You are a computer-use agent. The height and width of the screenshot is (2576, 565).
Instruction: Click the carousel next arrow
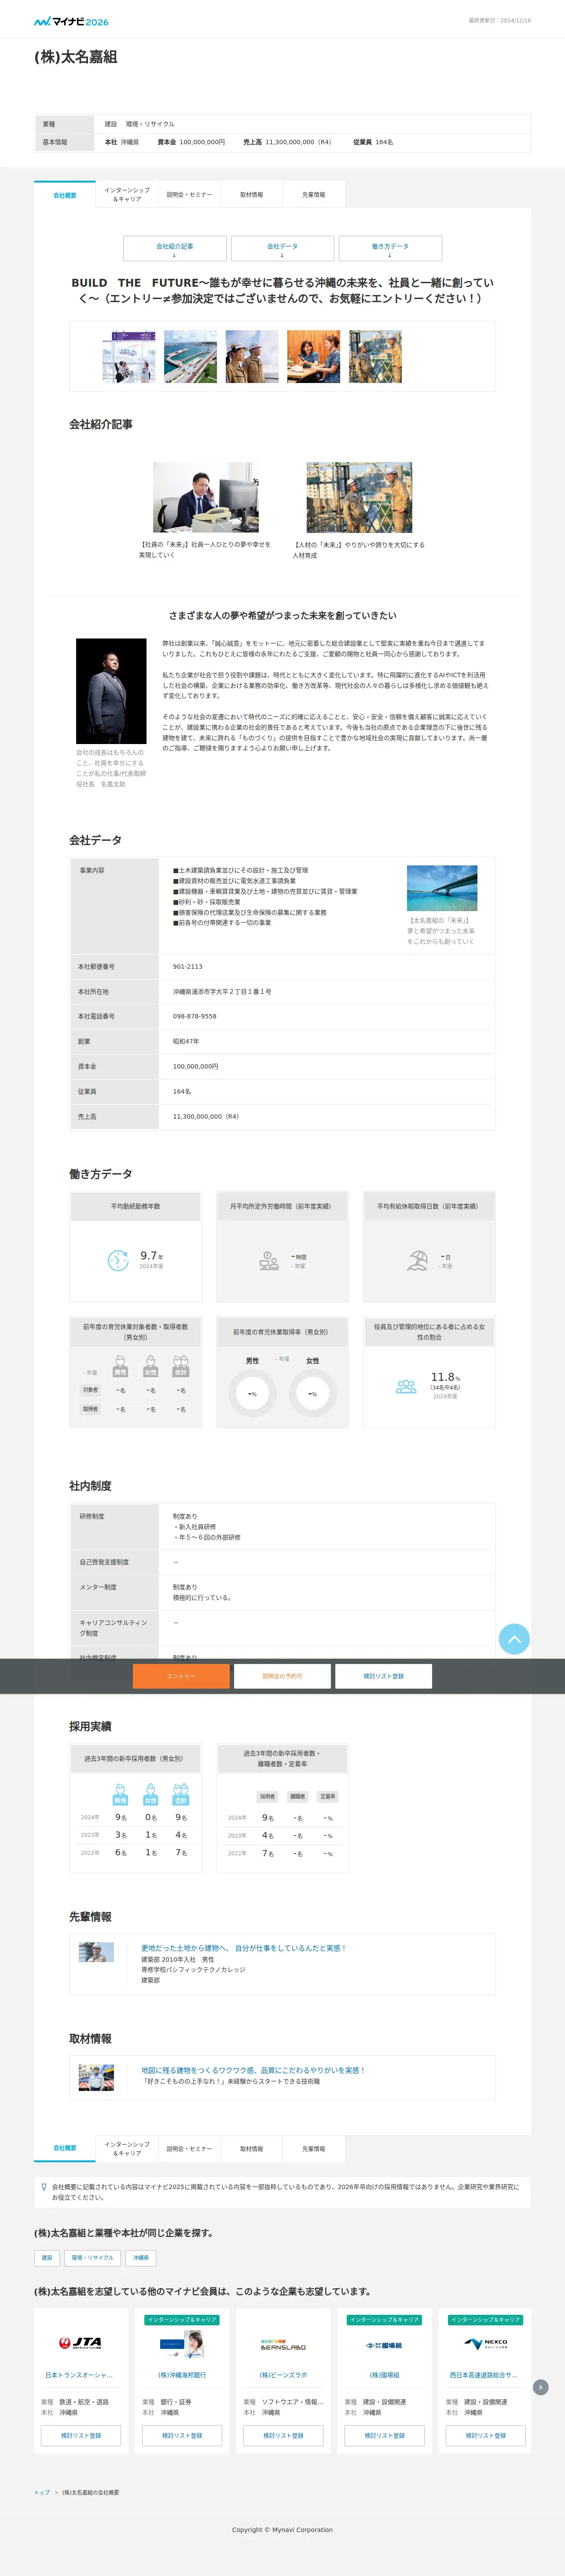[x=540, y=2386]
